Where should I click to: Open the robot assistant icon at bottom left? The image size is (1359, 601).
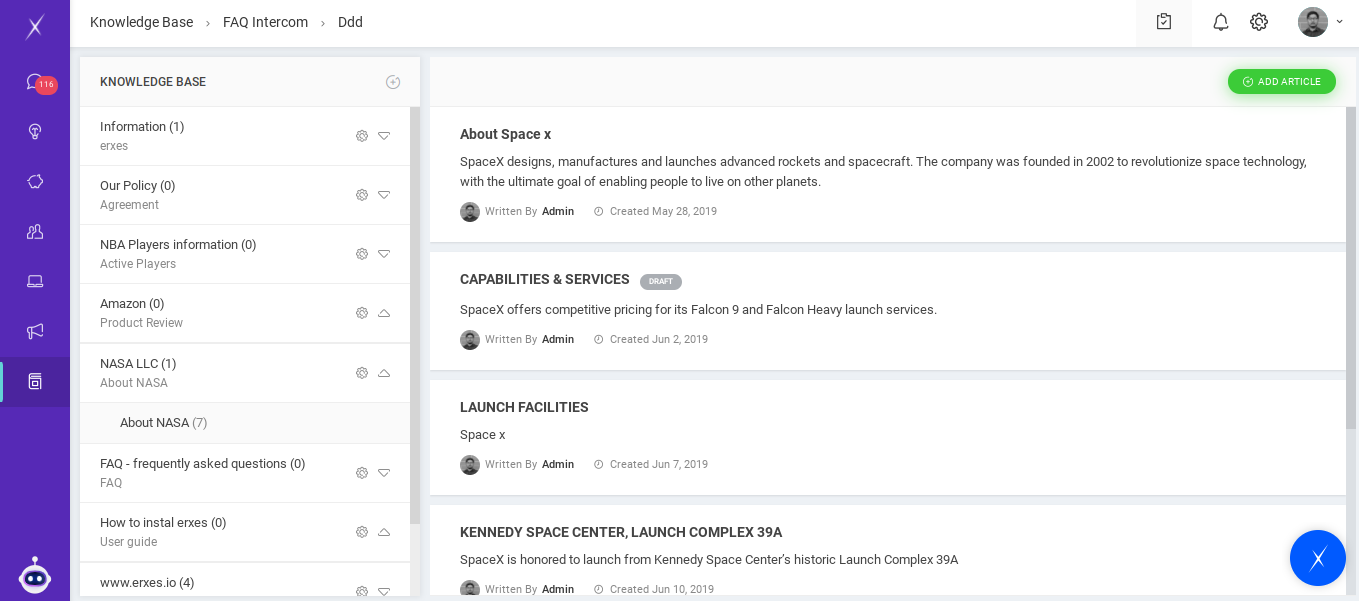click(x=35, y=575)
